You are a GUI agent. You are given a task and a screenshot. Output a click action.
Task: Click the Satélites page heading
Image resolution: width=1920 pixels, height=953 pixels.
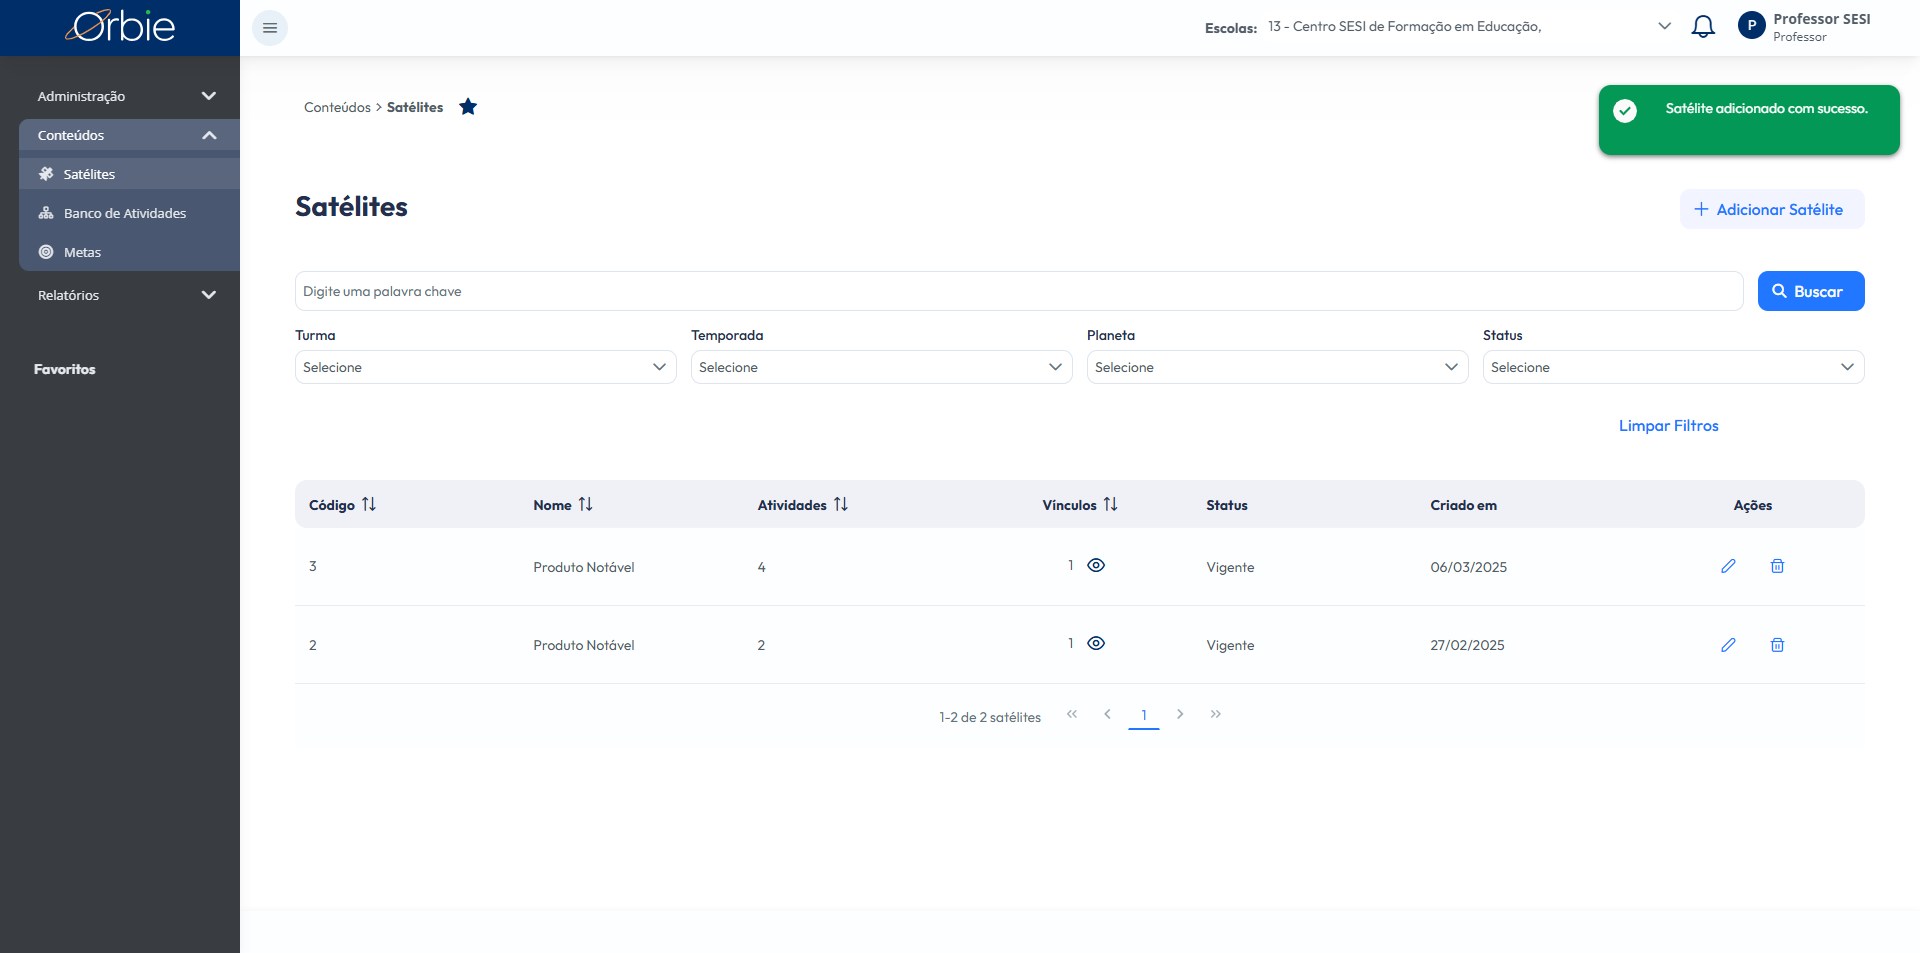pyautogui.click(x=351, y=206)
